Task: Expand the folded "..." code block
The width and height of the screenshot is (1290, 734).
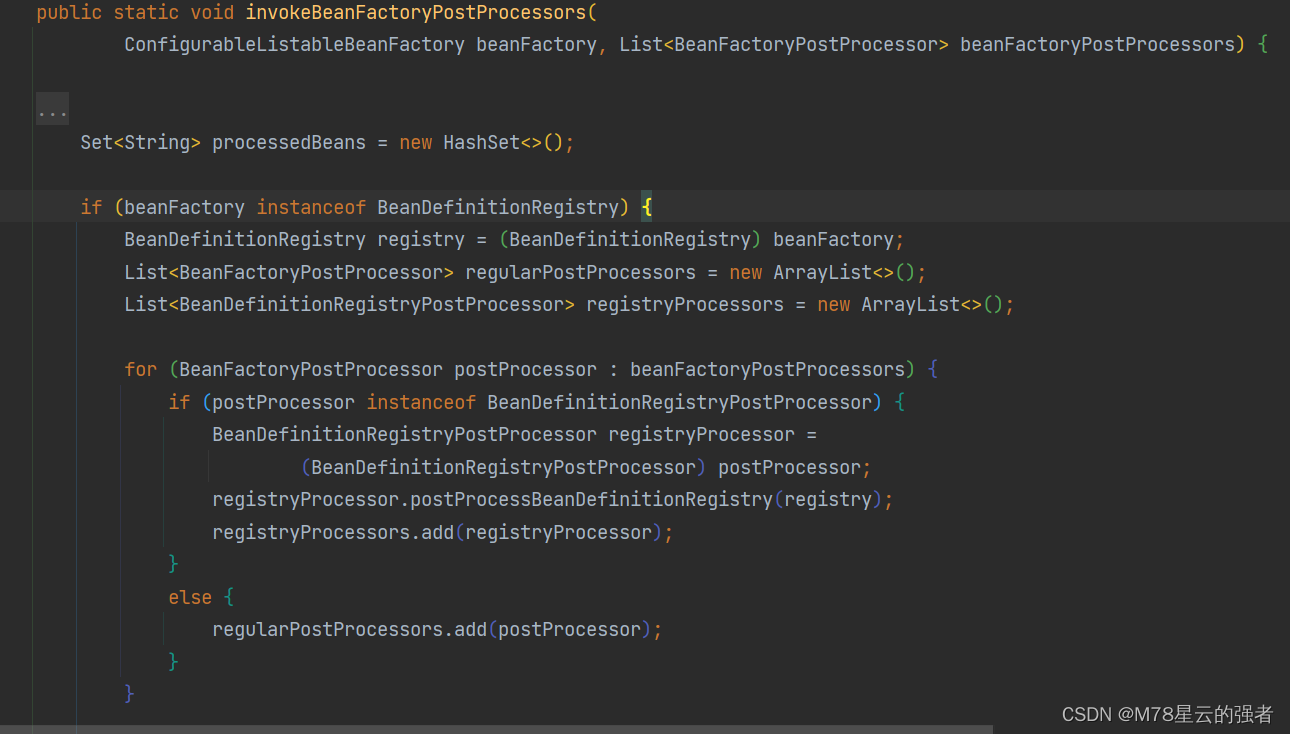Action: click(52, 110)
